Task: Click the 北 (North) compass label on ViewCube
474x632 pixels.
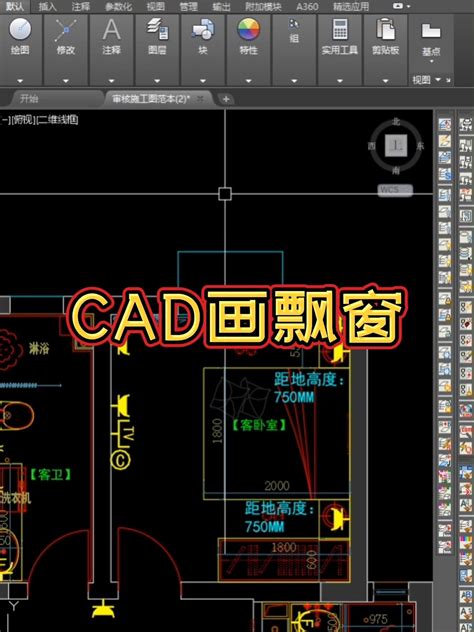Action: 396,122
